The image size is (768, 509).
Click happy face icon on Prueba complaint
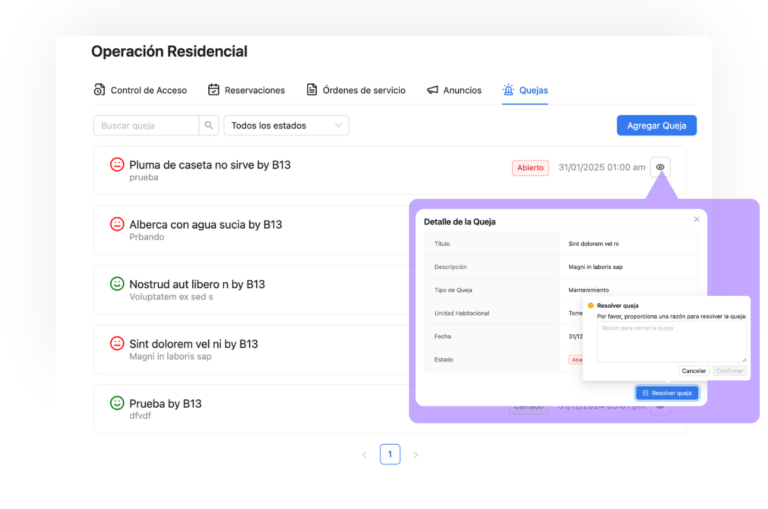[x=117, y=403]
